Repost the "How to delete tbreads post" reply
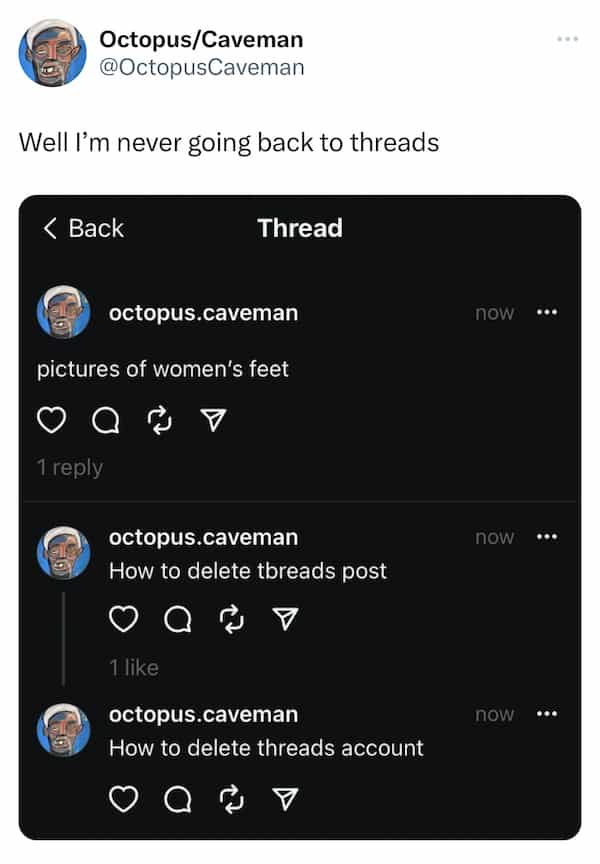The image size is (600, 864). tap(231, 621)
